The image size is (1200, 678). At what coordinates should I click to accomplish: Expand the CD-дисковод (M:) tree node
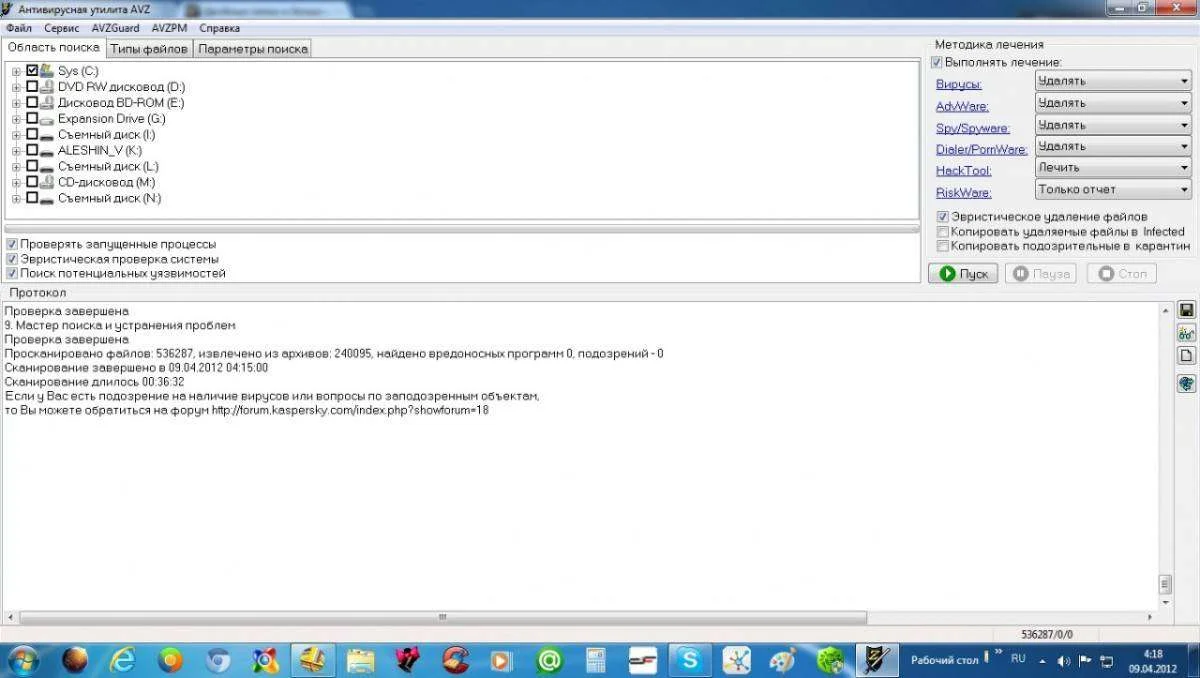tap(16, 182)
